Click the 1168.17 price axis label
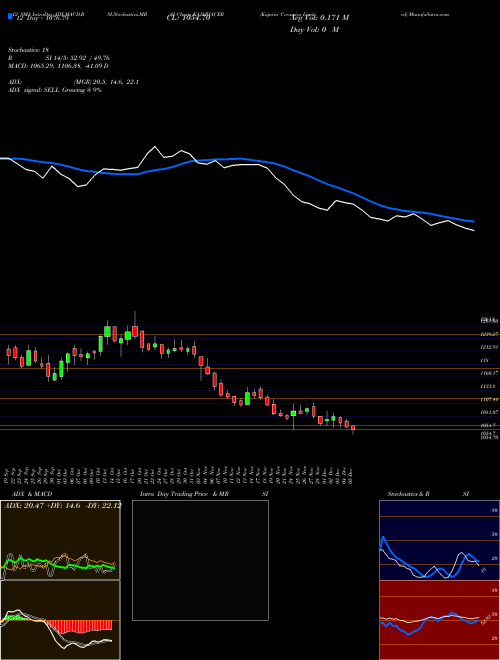This screenshot has height=660, width=500. click(x=490, y=373)
